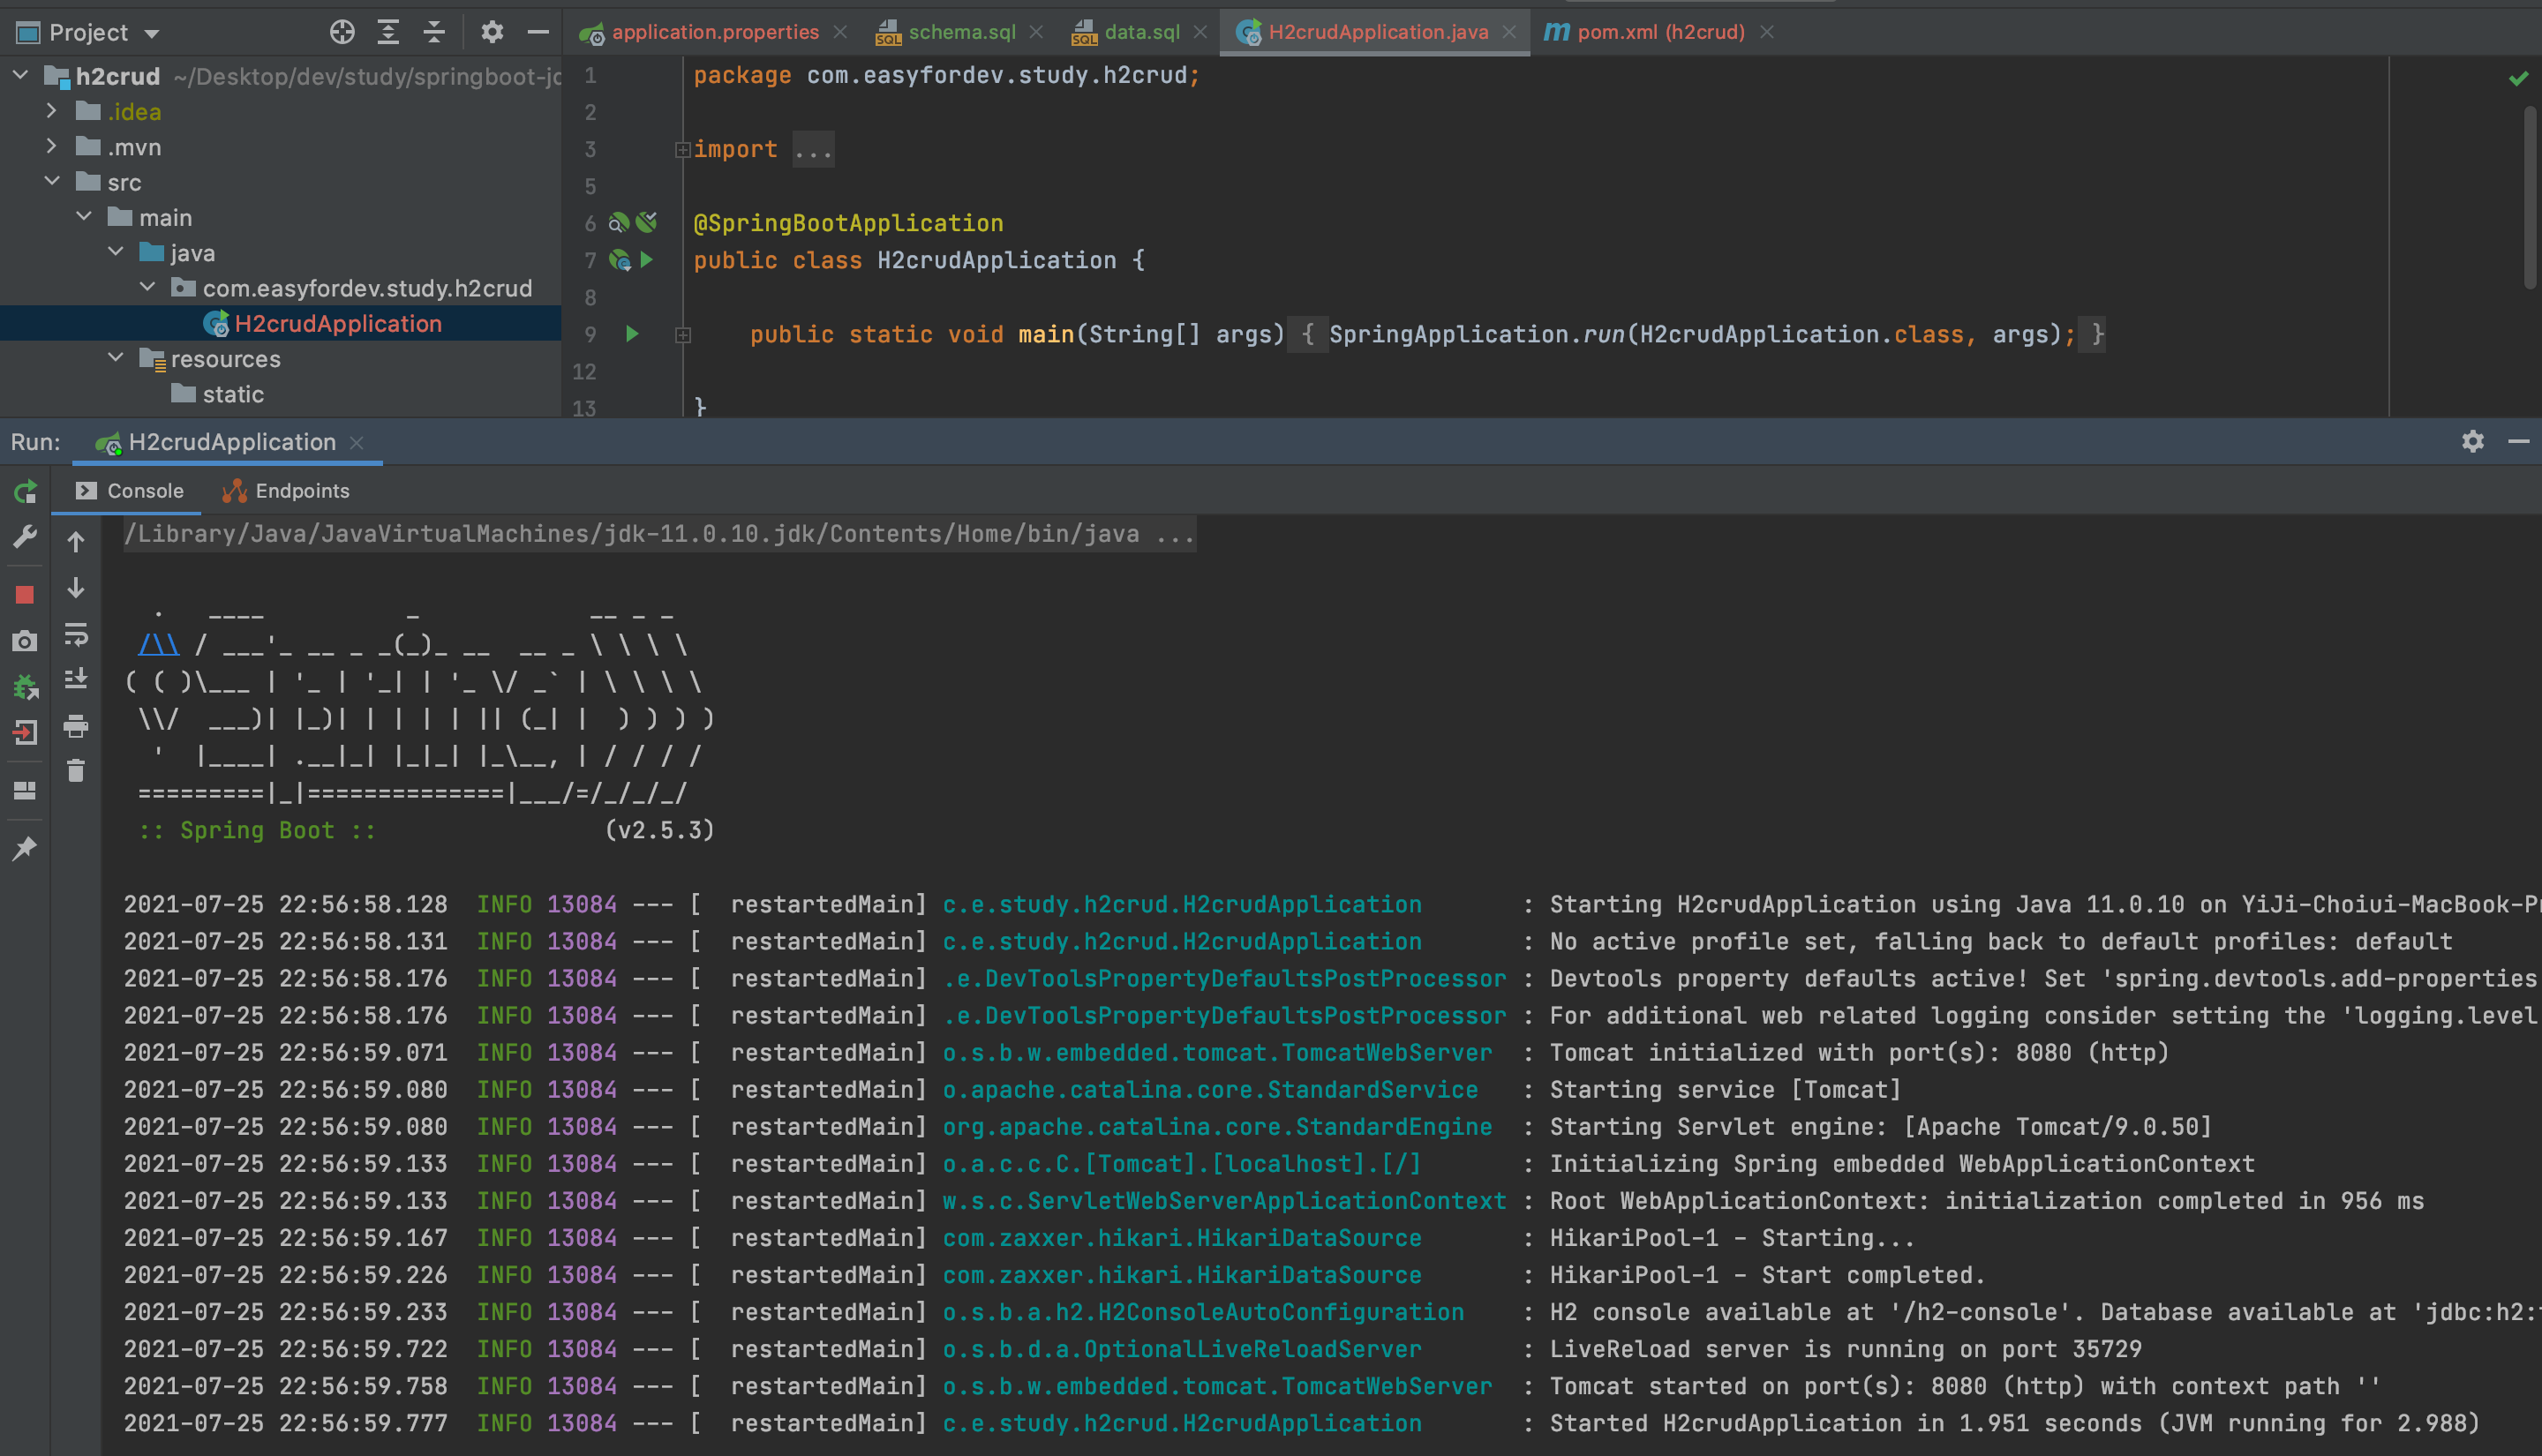Viewport: 2542px width, 1456px height.
Task: Toggle scroll to end of console
Action: pyautogui.click(x=76, y=679)
